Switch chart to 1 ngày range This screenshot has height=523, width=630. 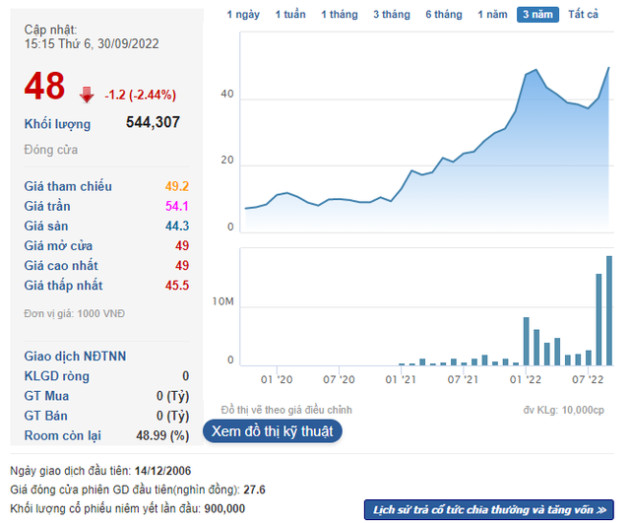pyautogui.click(x=243, y=15)
